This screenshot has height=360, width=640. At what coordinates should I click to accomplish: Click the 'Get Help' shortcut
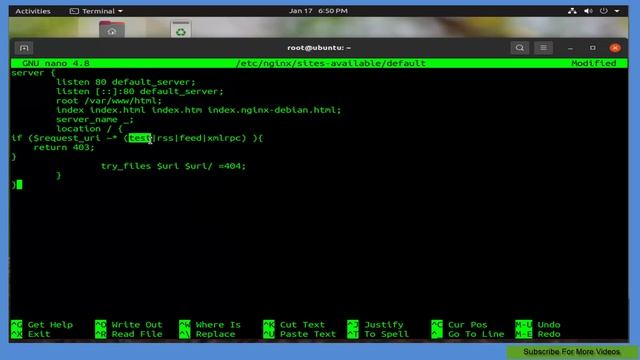point(42,325)
